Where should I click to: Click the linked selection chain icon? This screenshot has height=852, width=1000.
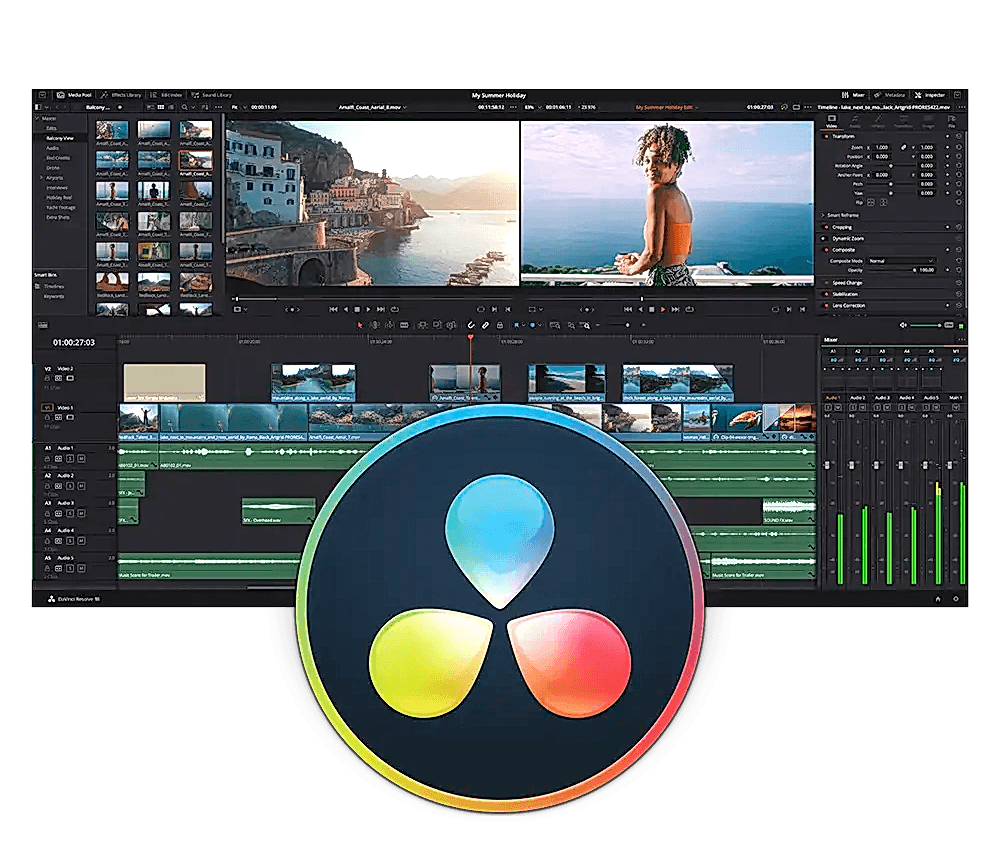click(x=486, y=325)
